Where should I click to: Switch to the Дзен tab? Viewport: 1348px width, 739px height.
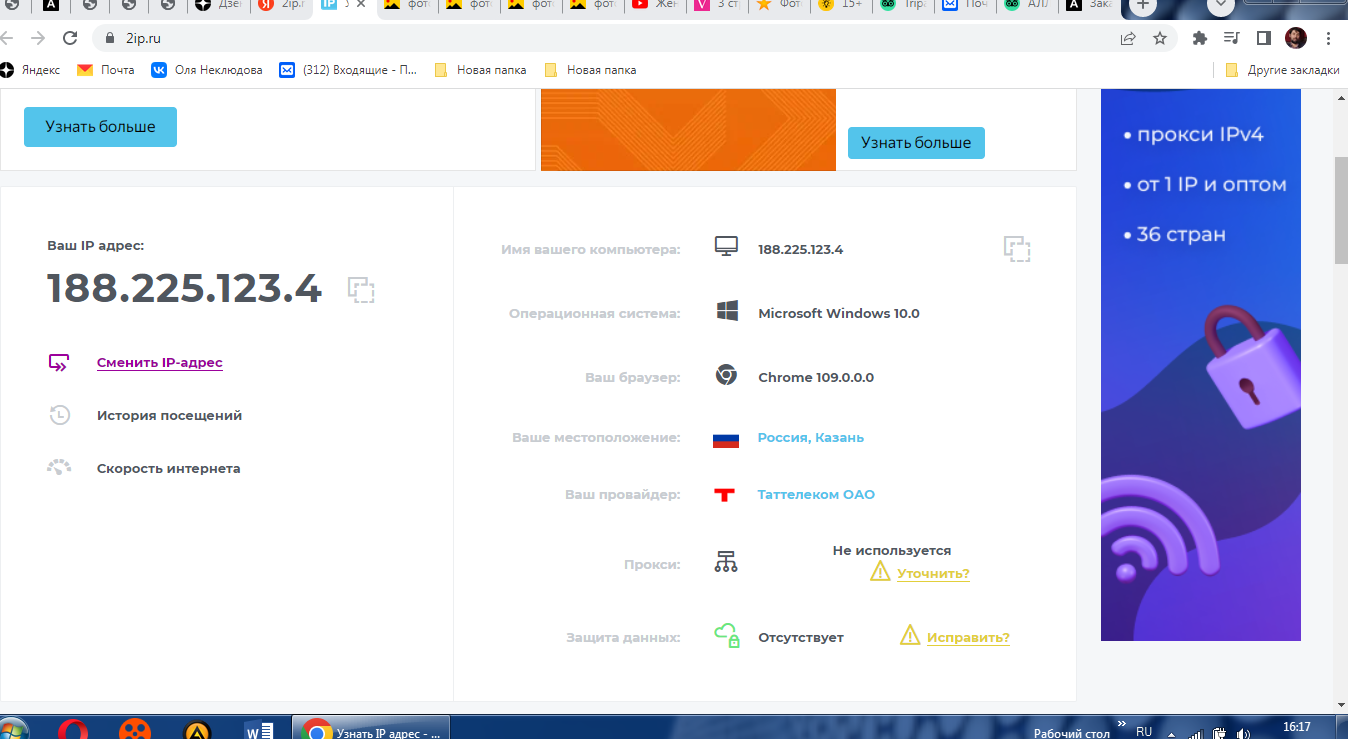(218, 5)
